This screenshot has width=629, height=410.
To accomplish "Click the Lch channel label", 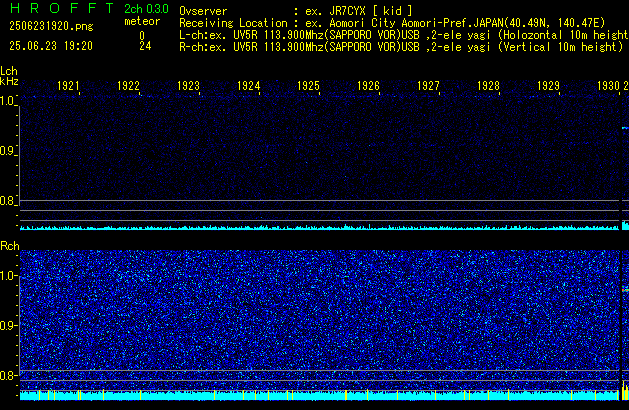I will (9, 71).
